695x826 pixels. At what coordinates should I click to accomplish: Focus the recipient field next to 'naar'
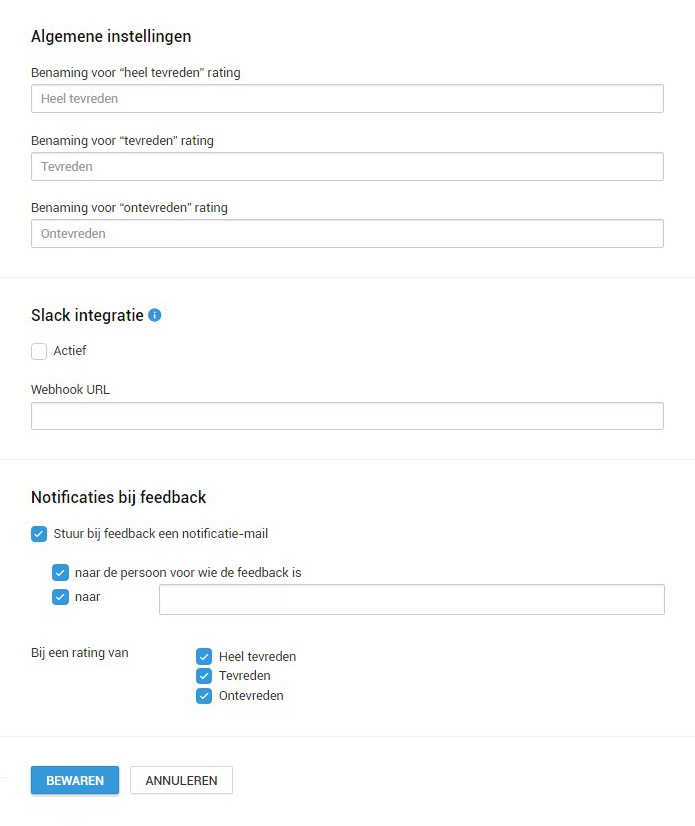[411, 599]
